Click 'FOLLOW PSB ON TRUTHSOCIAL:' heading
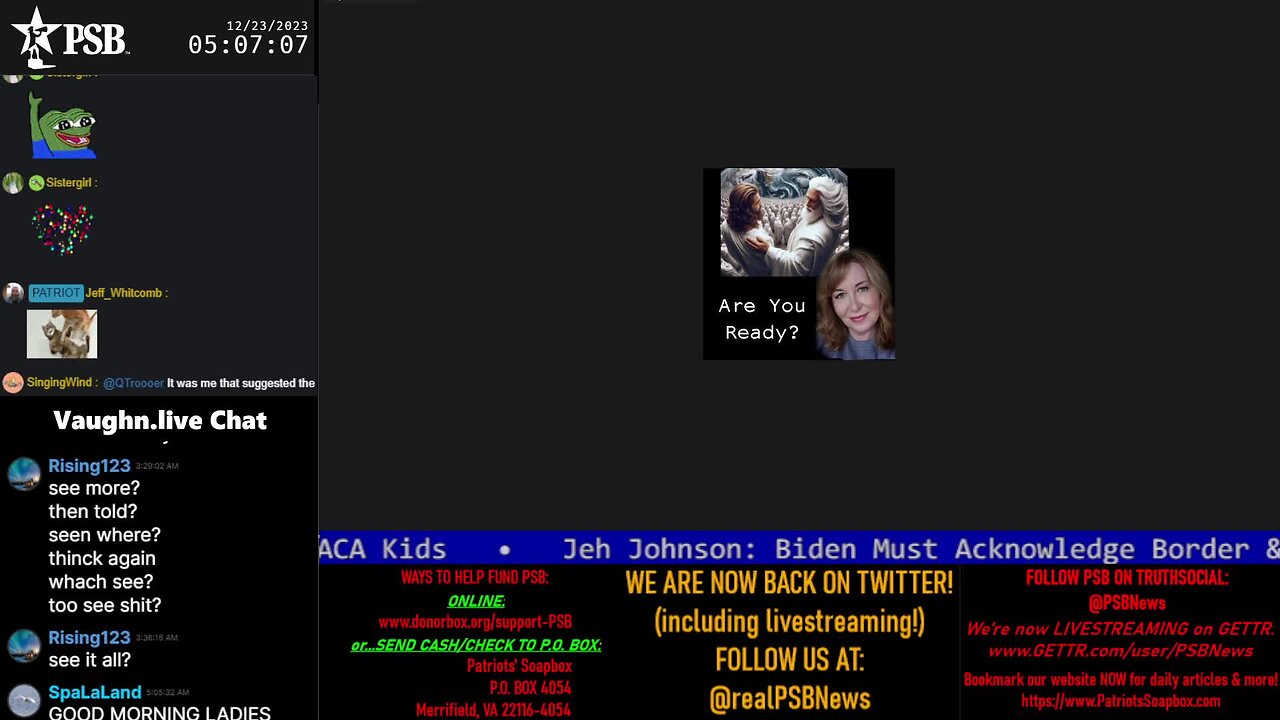This screenshot has width=1280, height=720. (x=1127, y=577)
